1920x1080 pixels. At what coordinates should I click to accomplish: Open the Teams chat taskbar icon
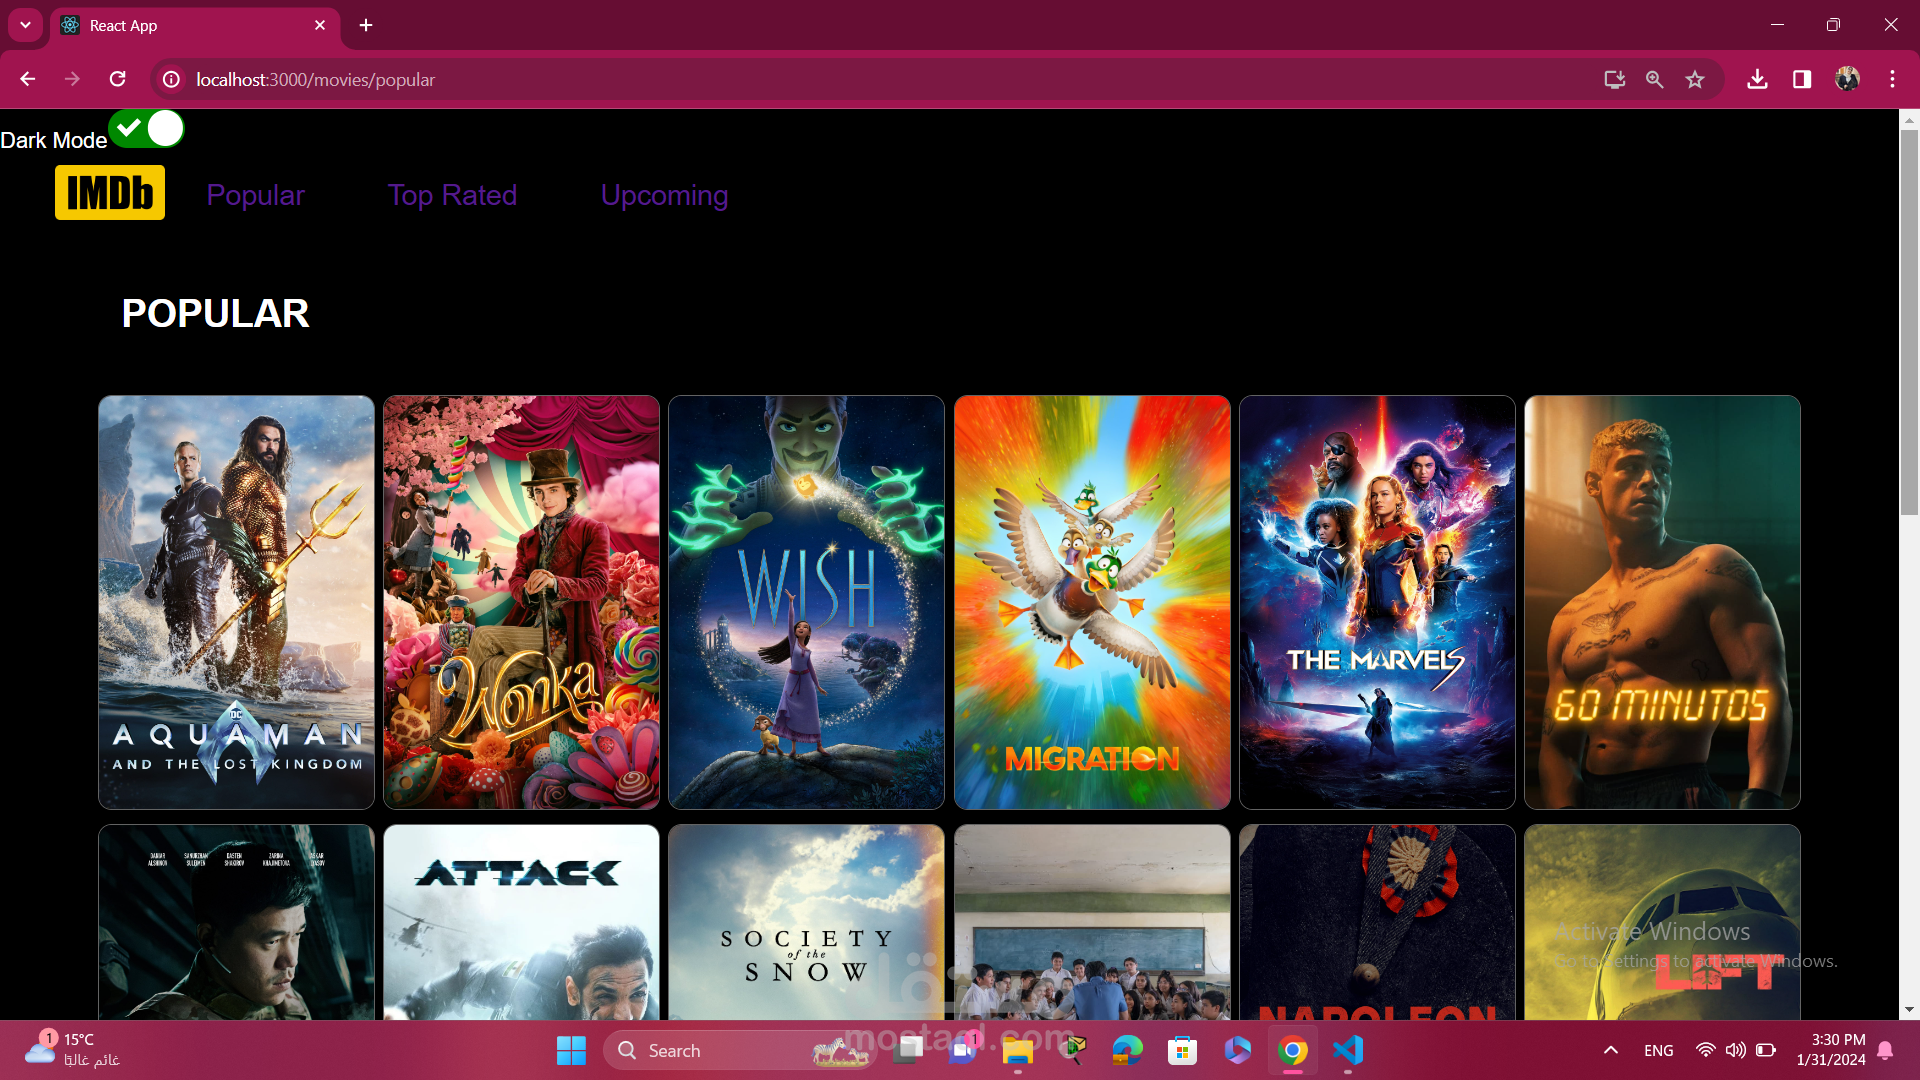pos(962,1051)
